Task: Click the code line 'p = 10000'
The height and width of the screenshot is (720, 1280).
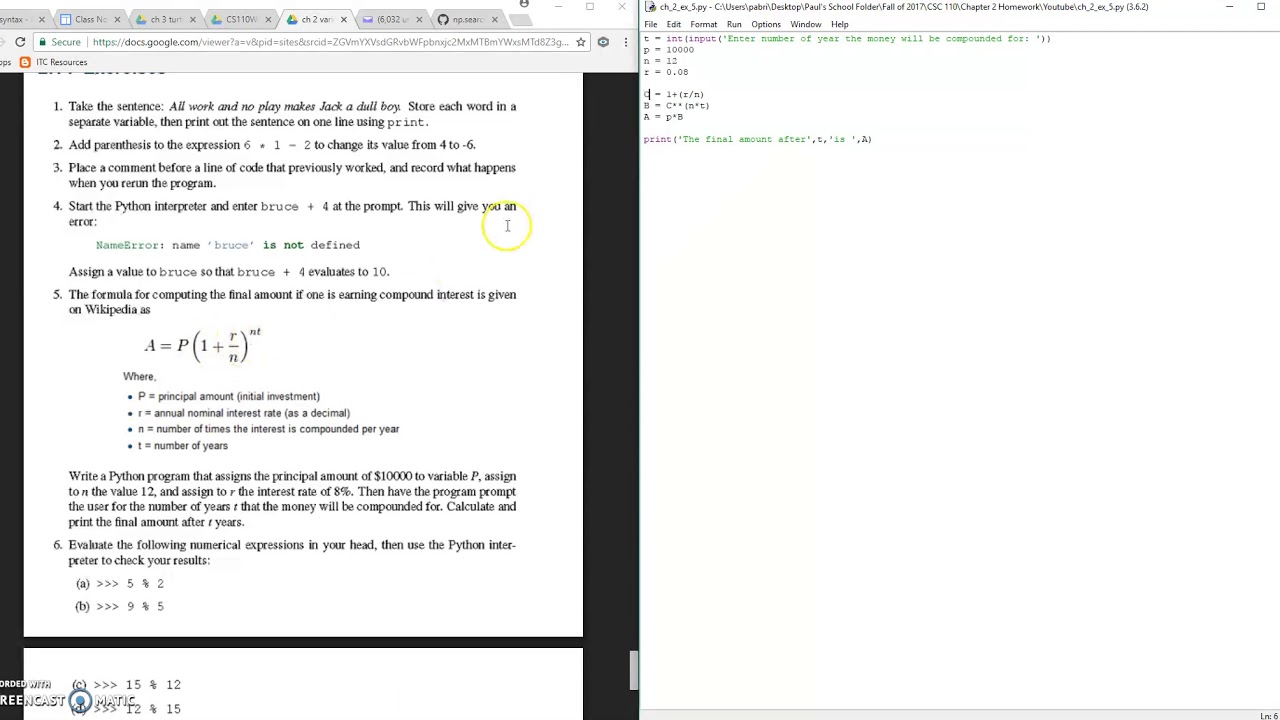Action: click(x=668, y=50)
